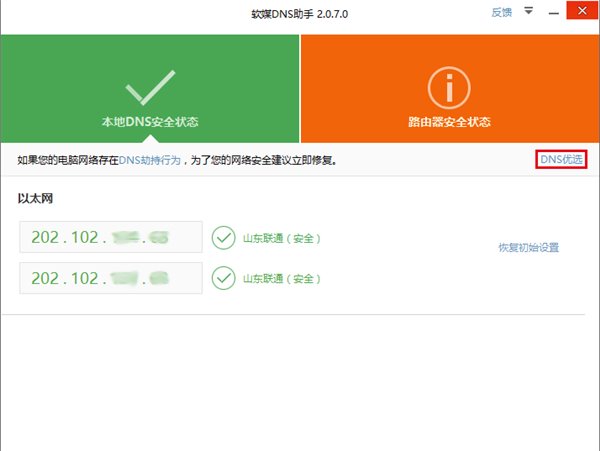Switch to the 本地DNS安全状态 tab label
Viewport: 600px width, 451px height.
[x=150, y=123]
